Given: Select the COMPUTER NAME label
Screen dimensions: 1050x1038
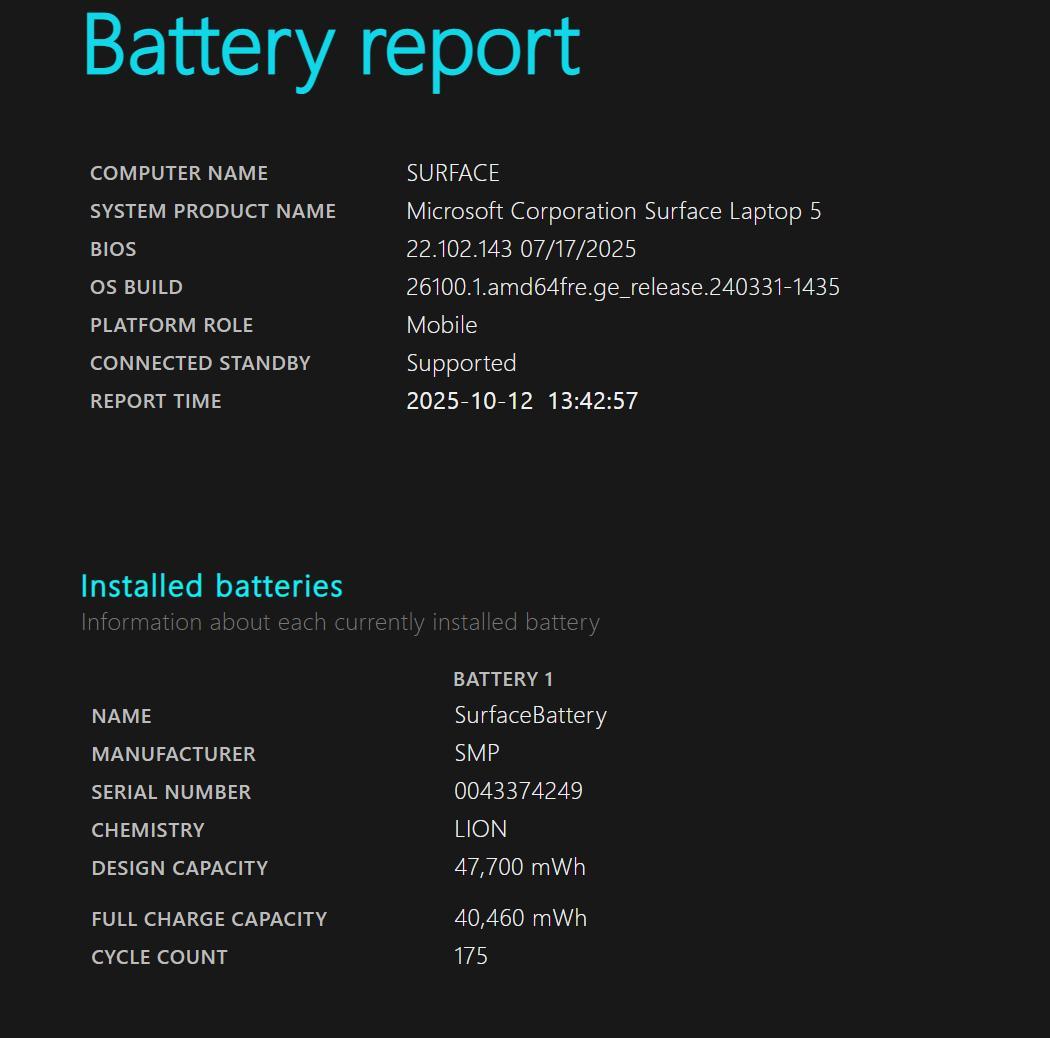Looking at the screenshot, I should 178,172.
